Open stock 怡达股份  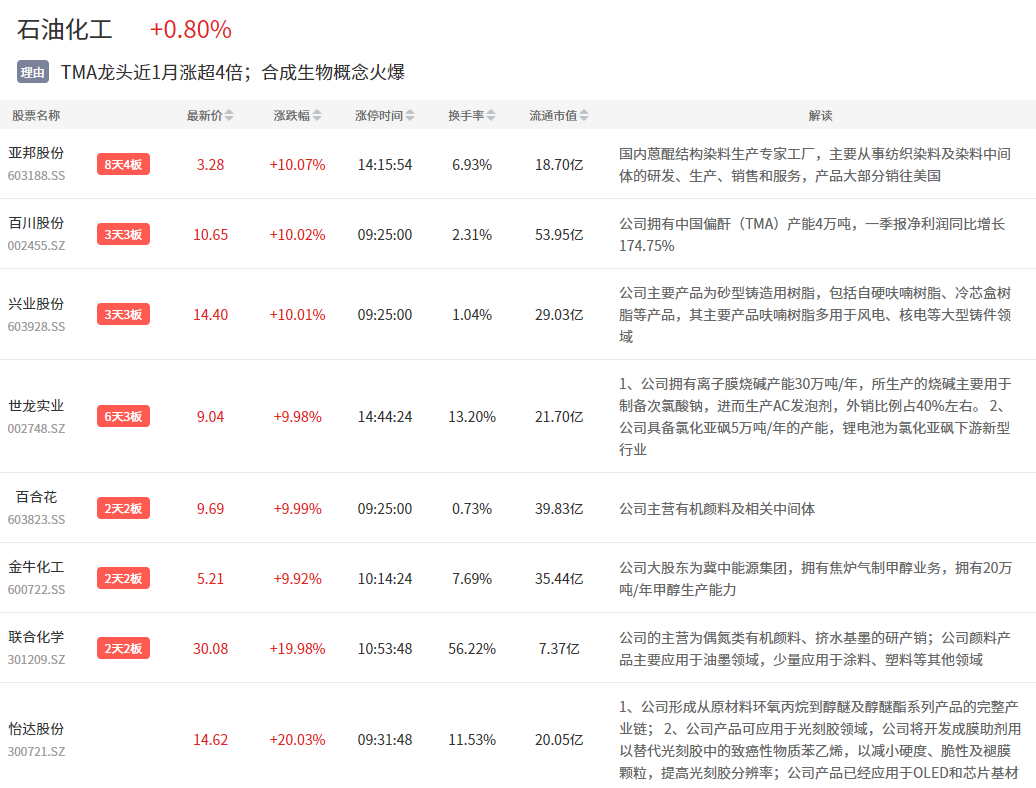36,729
